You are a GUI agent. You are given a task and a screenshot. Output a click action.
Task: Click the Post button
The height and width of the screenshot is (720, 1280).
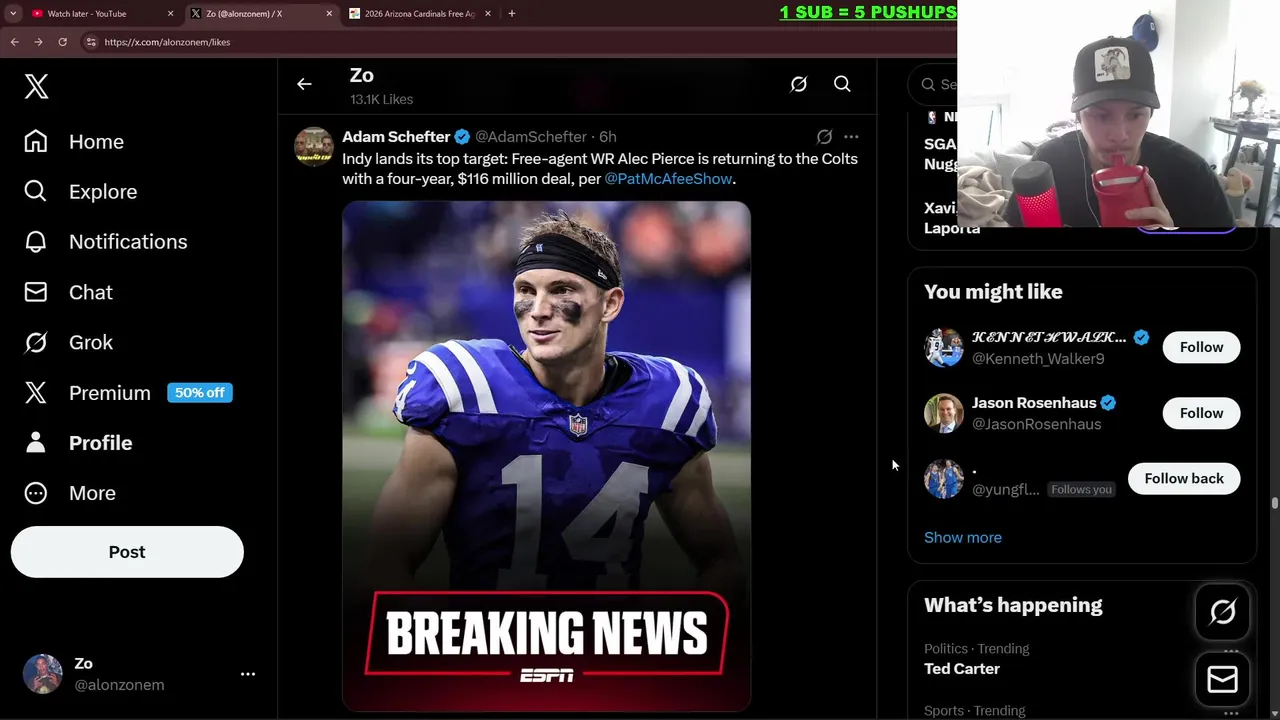127,552
